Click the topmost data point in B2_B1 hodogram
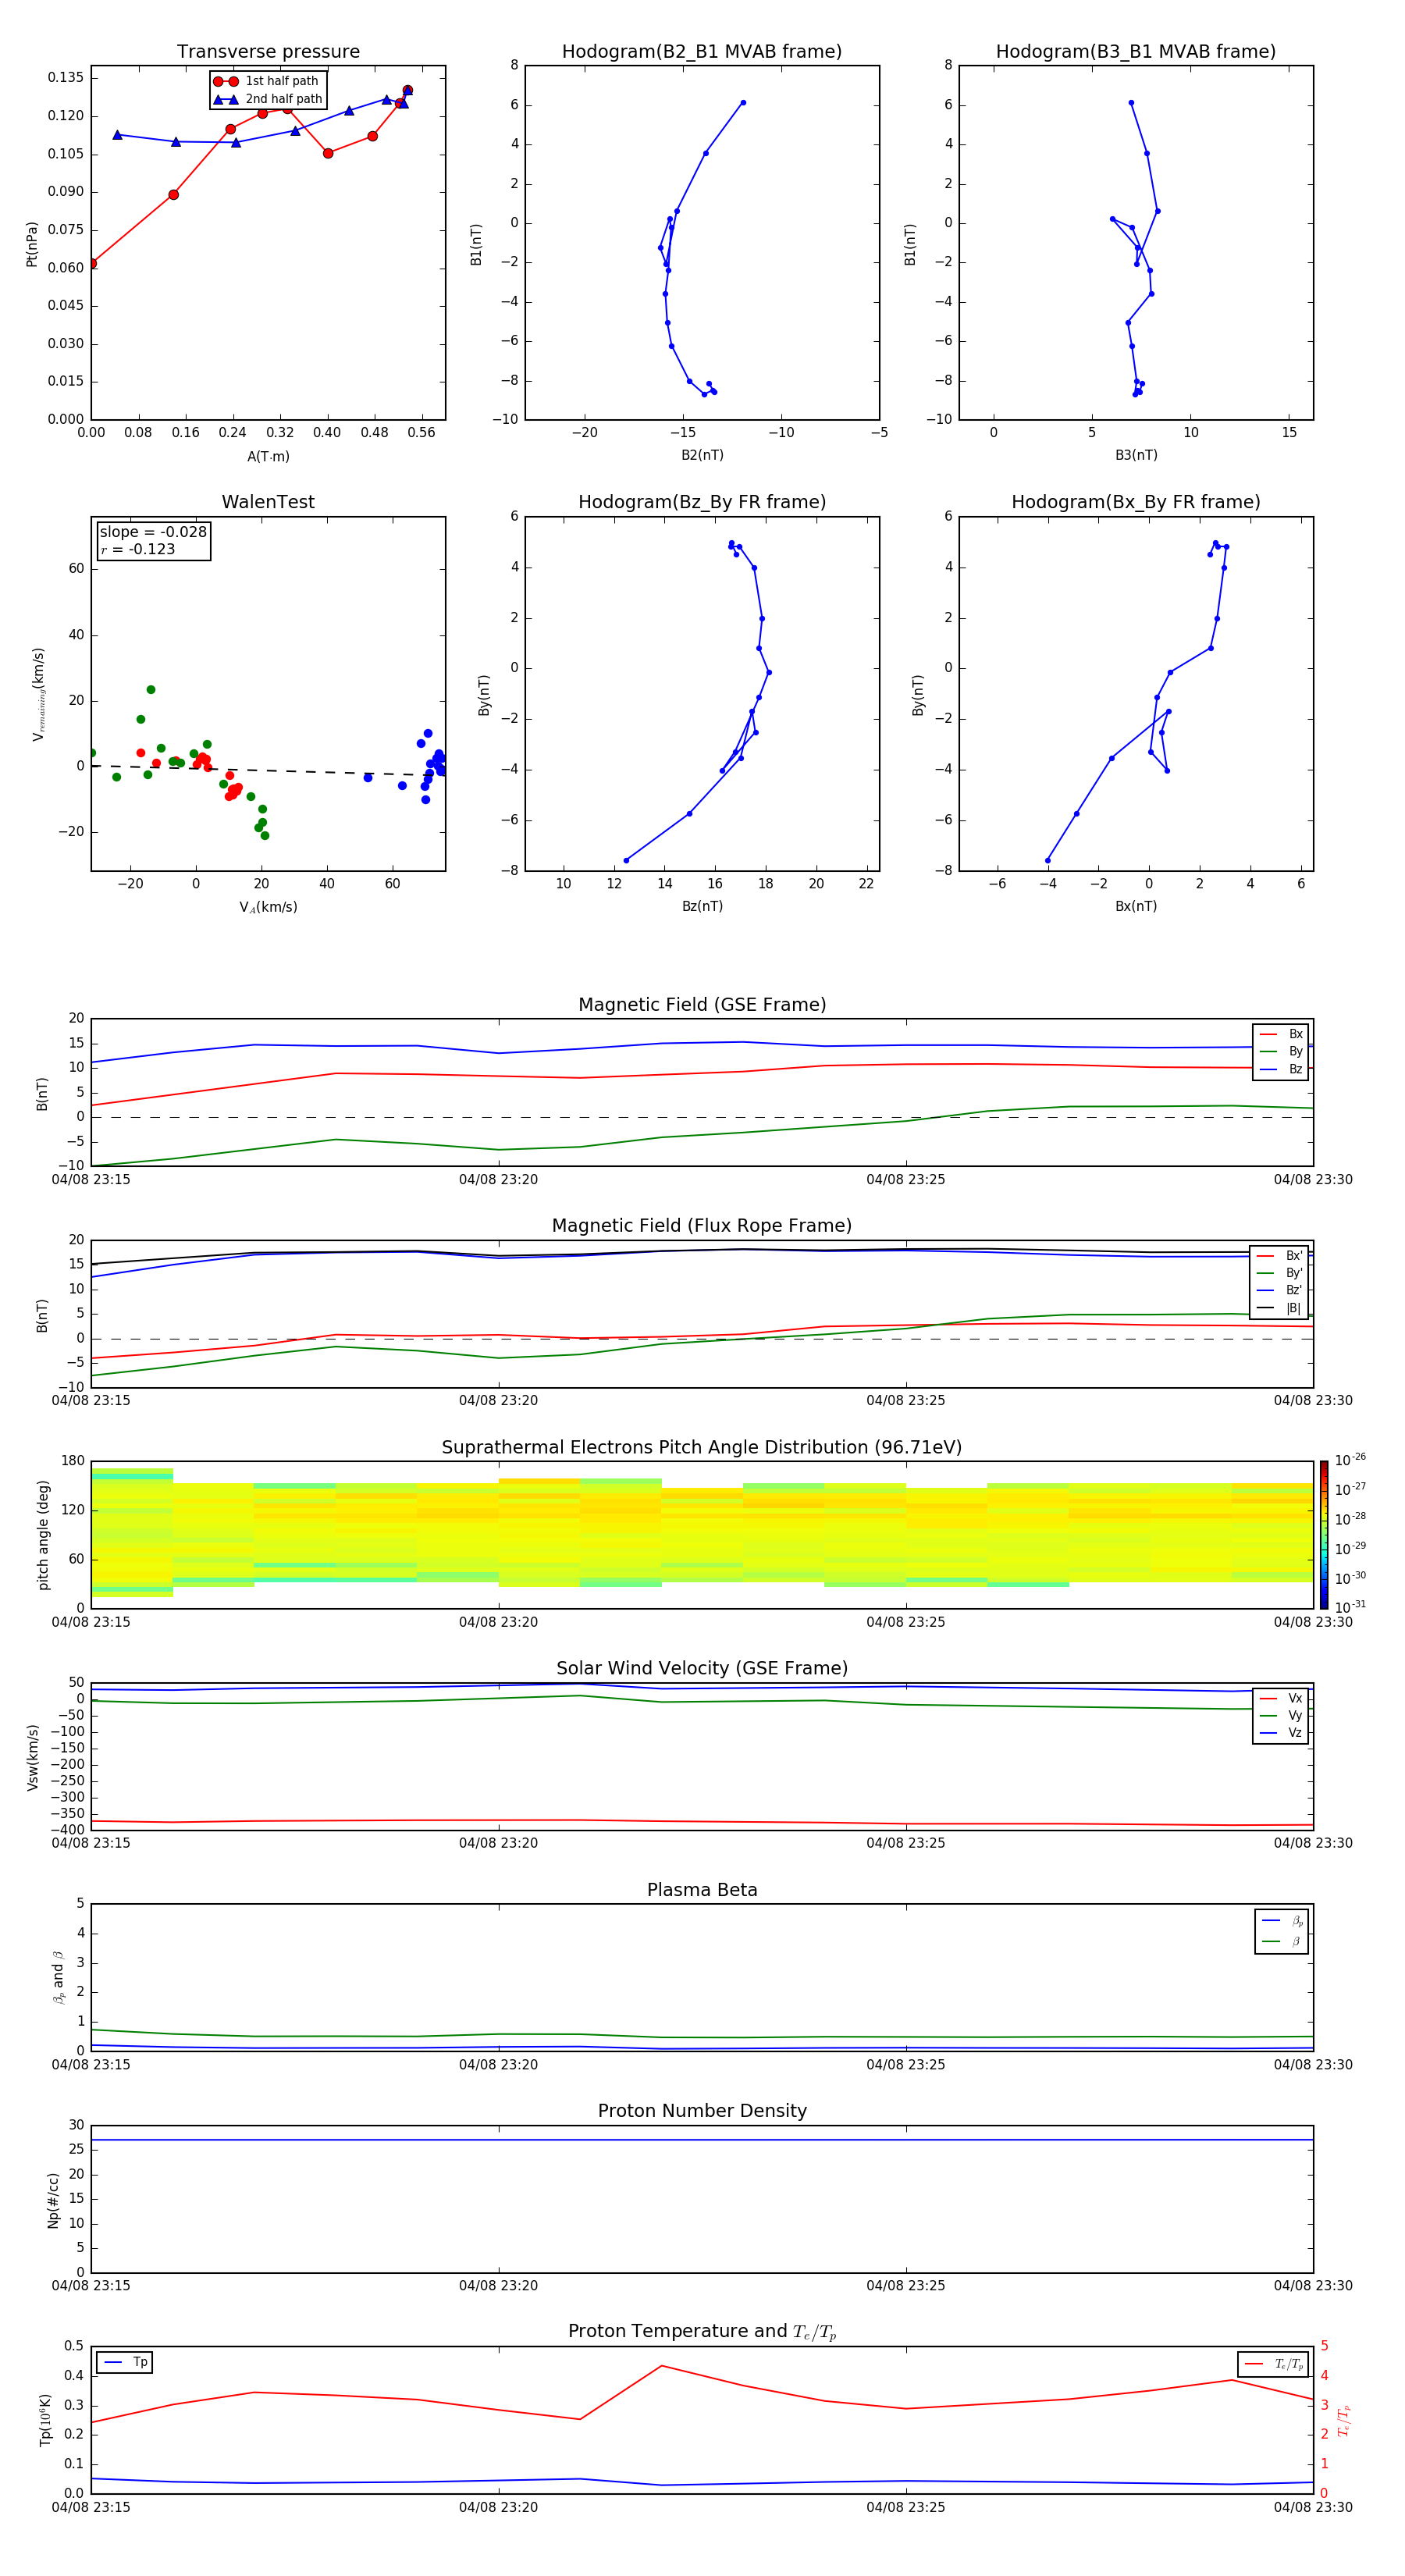The width and height of the screenshot is (1405, 2576). click(743, 103)
